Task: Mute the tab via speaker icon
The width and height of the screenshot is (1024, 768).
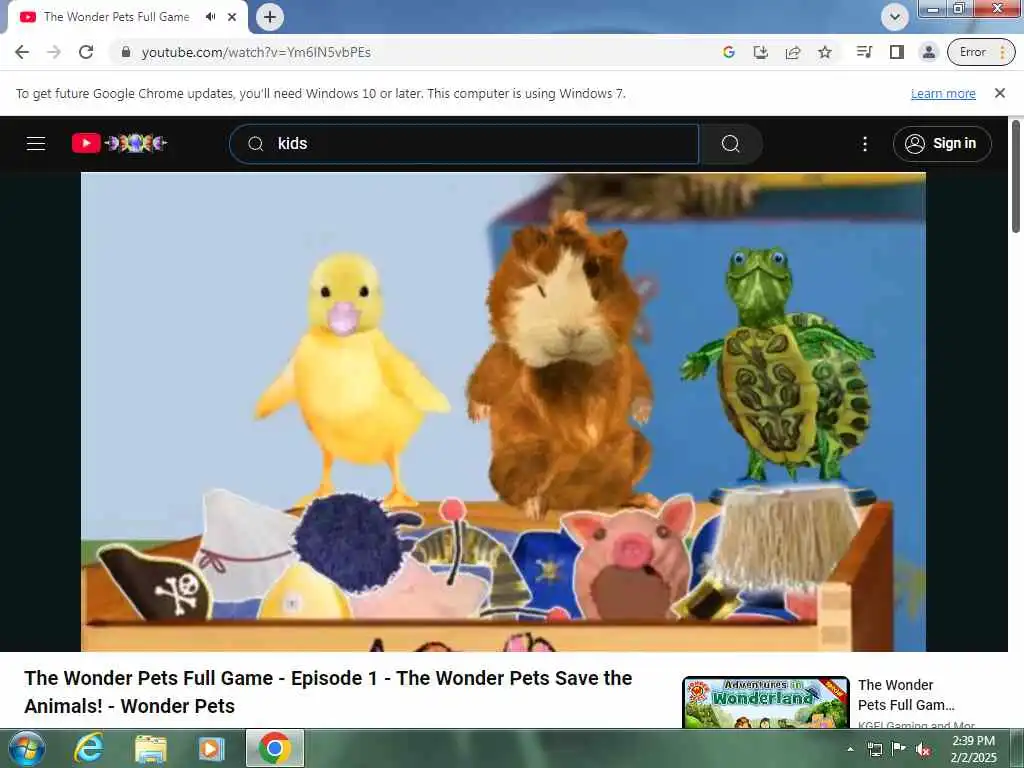Action: (210, 17)
